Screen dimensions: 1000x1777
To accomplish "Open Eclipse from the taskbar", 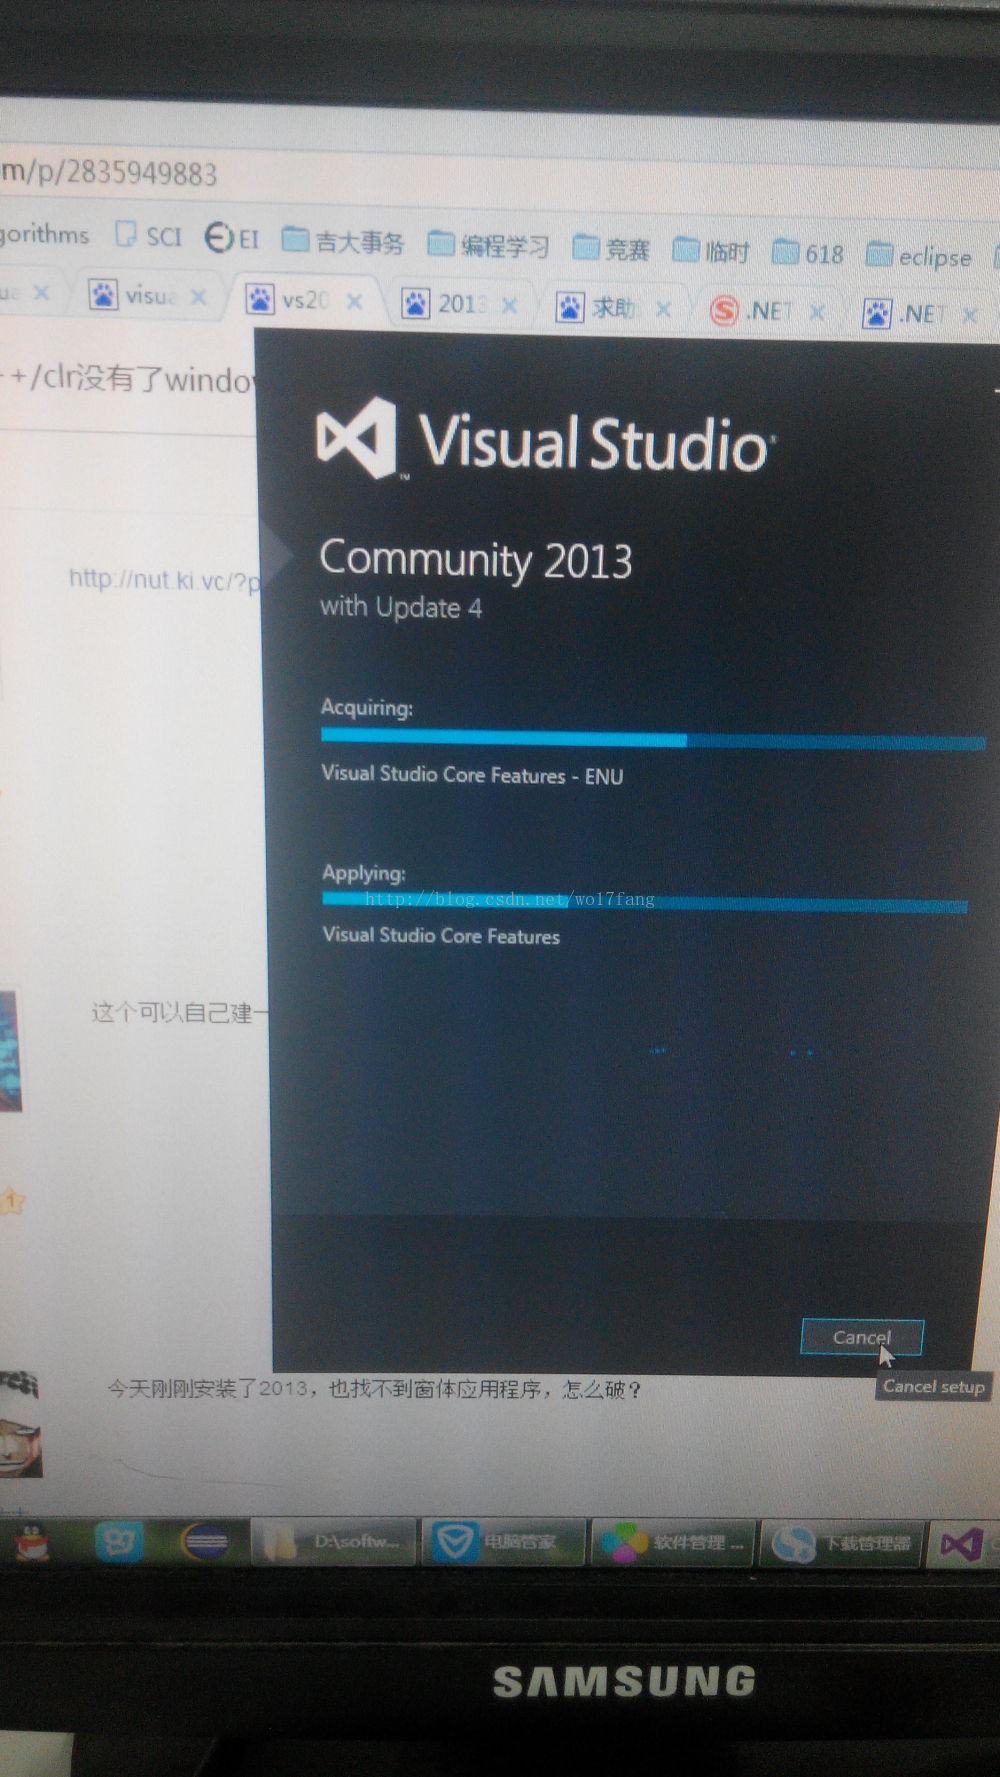I will pos(205,1542).
